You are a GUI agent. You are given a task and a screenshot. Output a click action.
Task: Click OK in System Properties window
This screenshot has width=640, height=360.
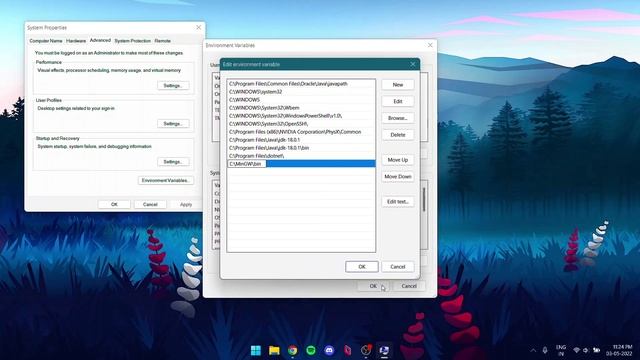click(114, 204)
